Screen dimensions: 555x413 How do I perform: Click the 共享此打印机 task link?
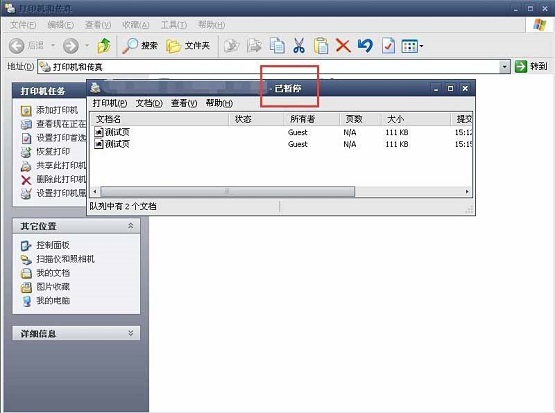click(x=61, y=165)
